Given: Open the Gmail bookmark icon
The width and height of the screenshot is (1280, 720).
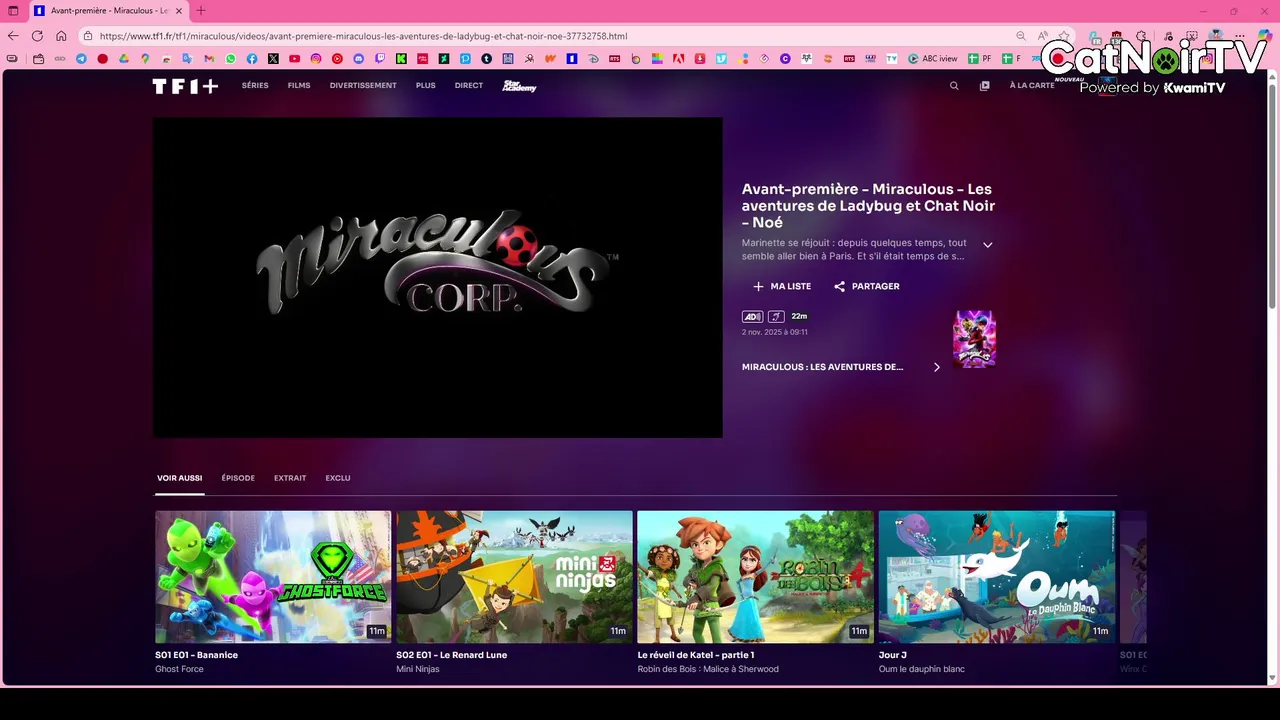Looking at the screenshot, I should point(209,59).
